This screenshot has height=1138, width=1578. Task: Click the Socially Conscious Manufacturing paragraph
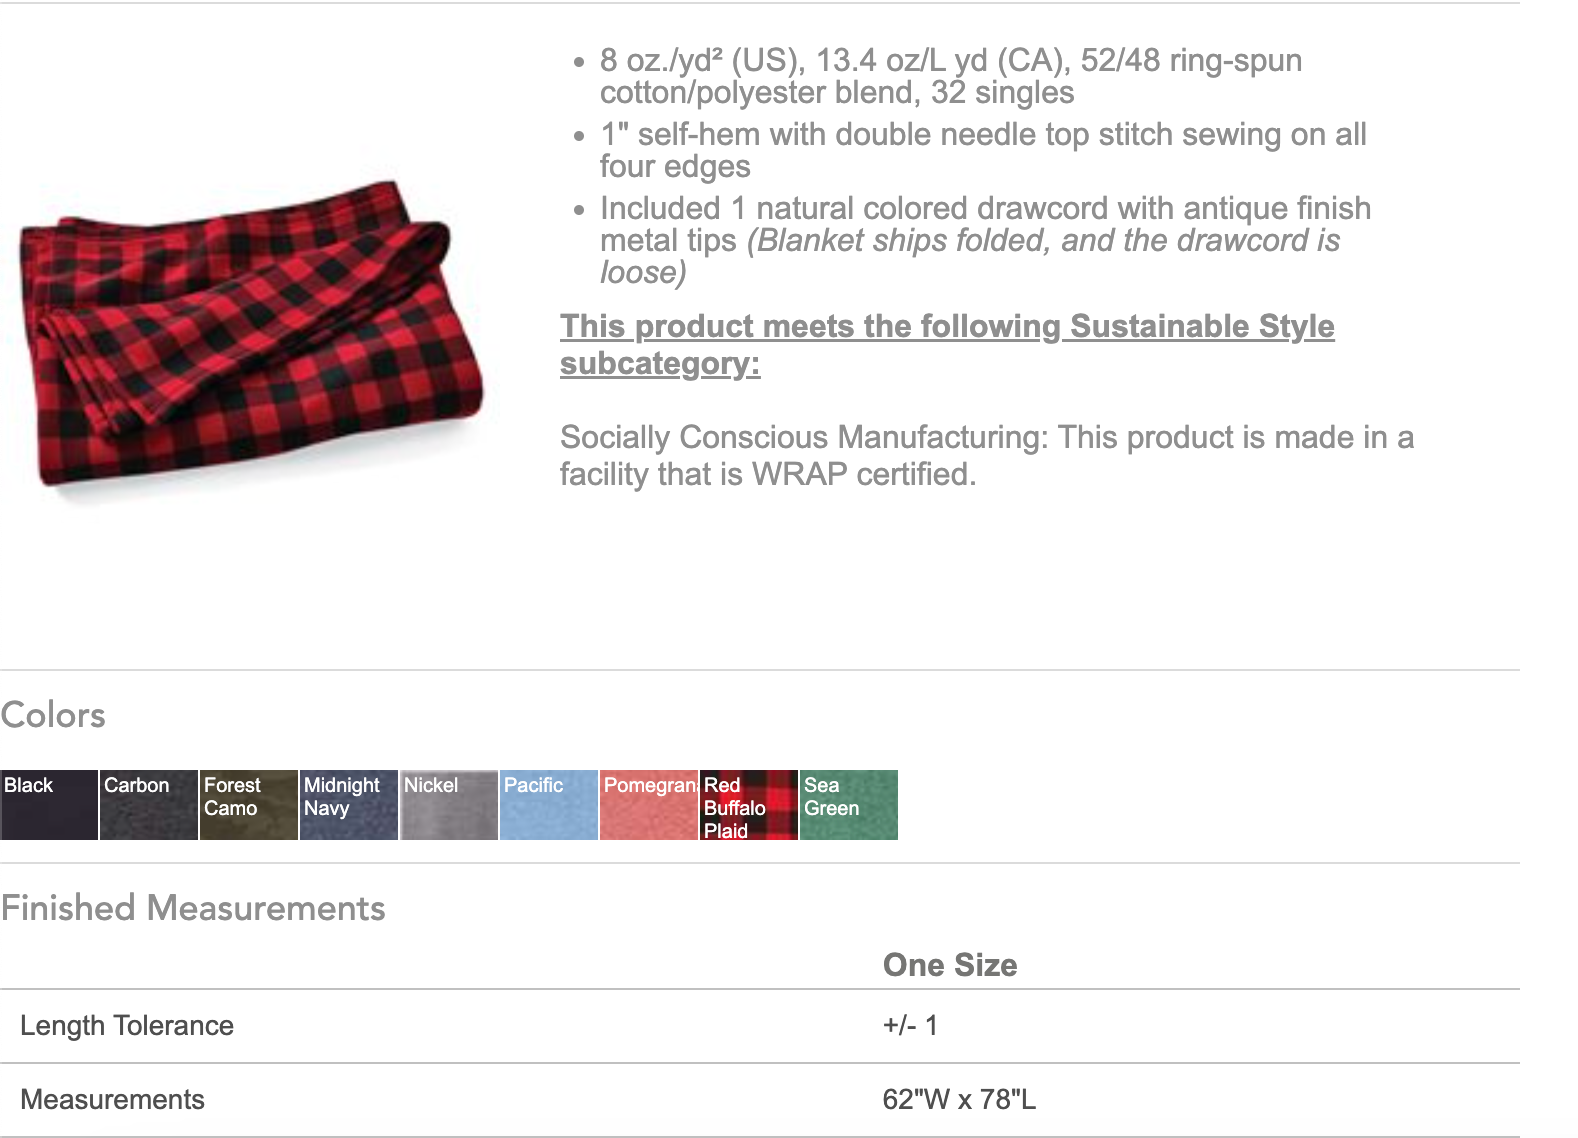coord(986,455)
